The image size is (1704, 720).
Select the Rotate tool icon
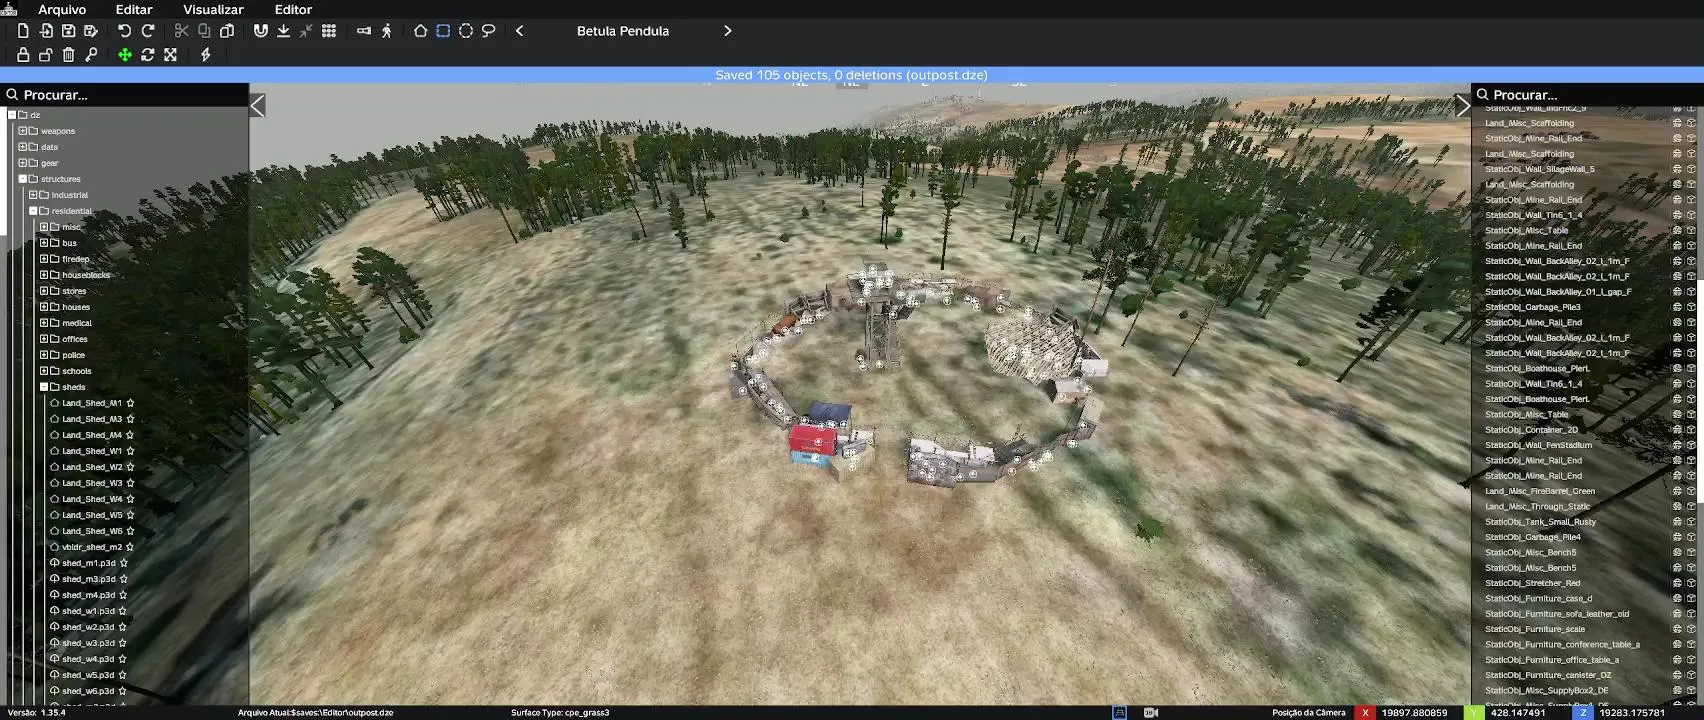[x=148, y=55]
